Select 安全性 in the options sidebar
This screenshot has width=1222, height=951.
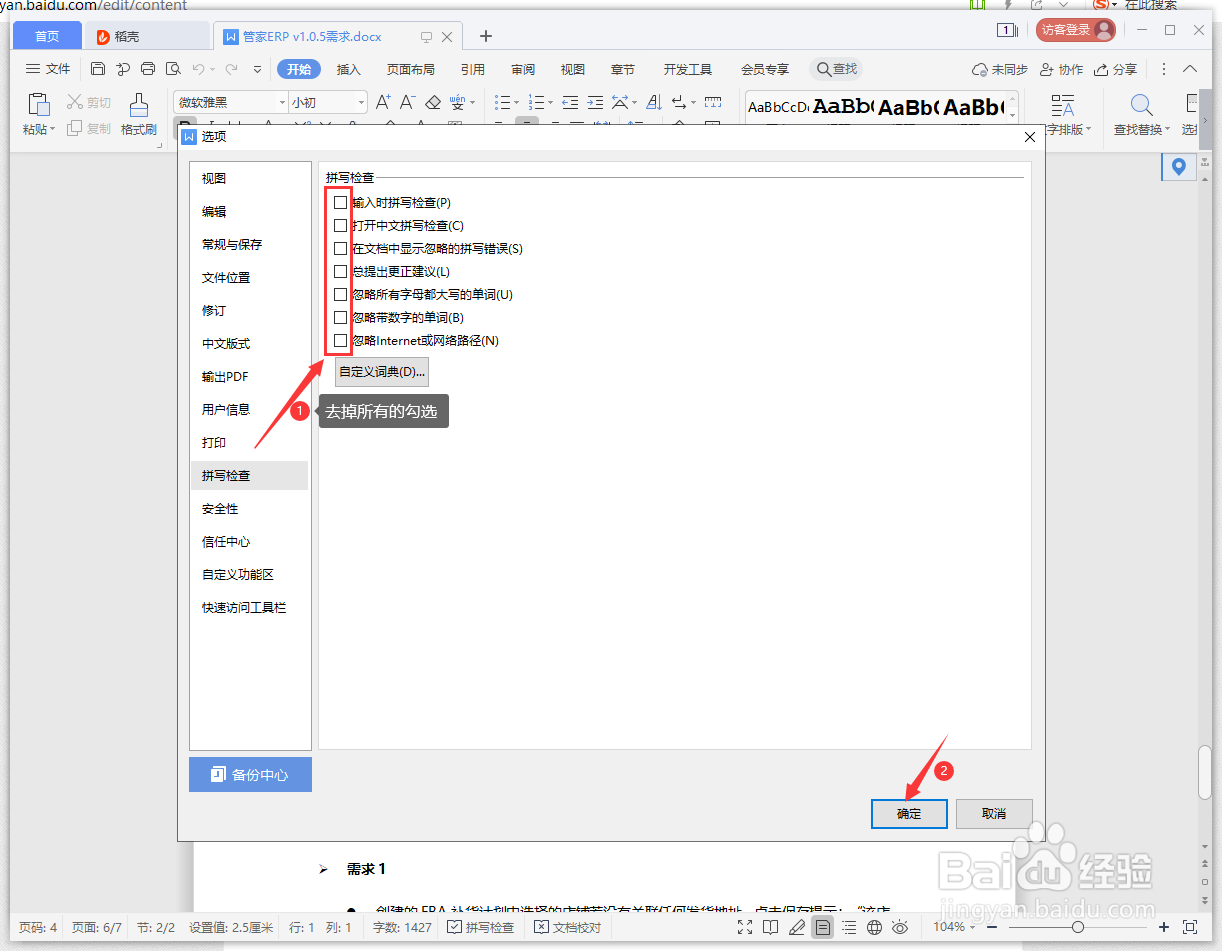point(220,508)
